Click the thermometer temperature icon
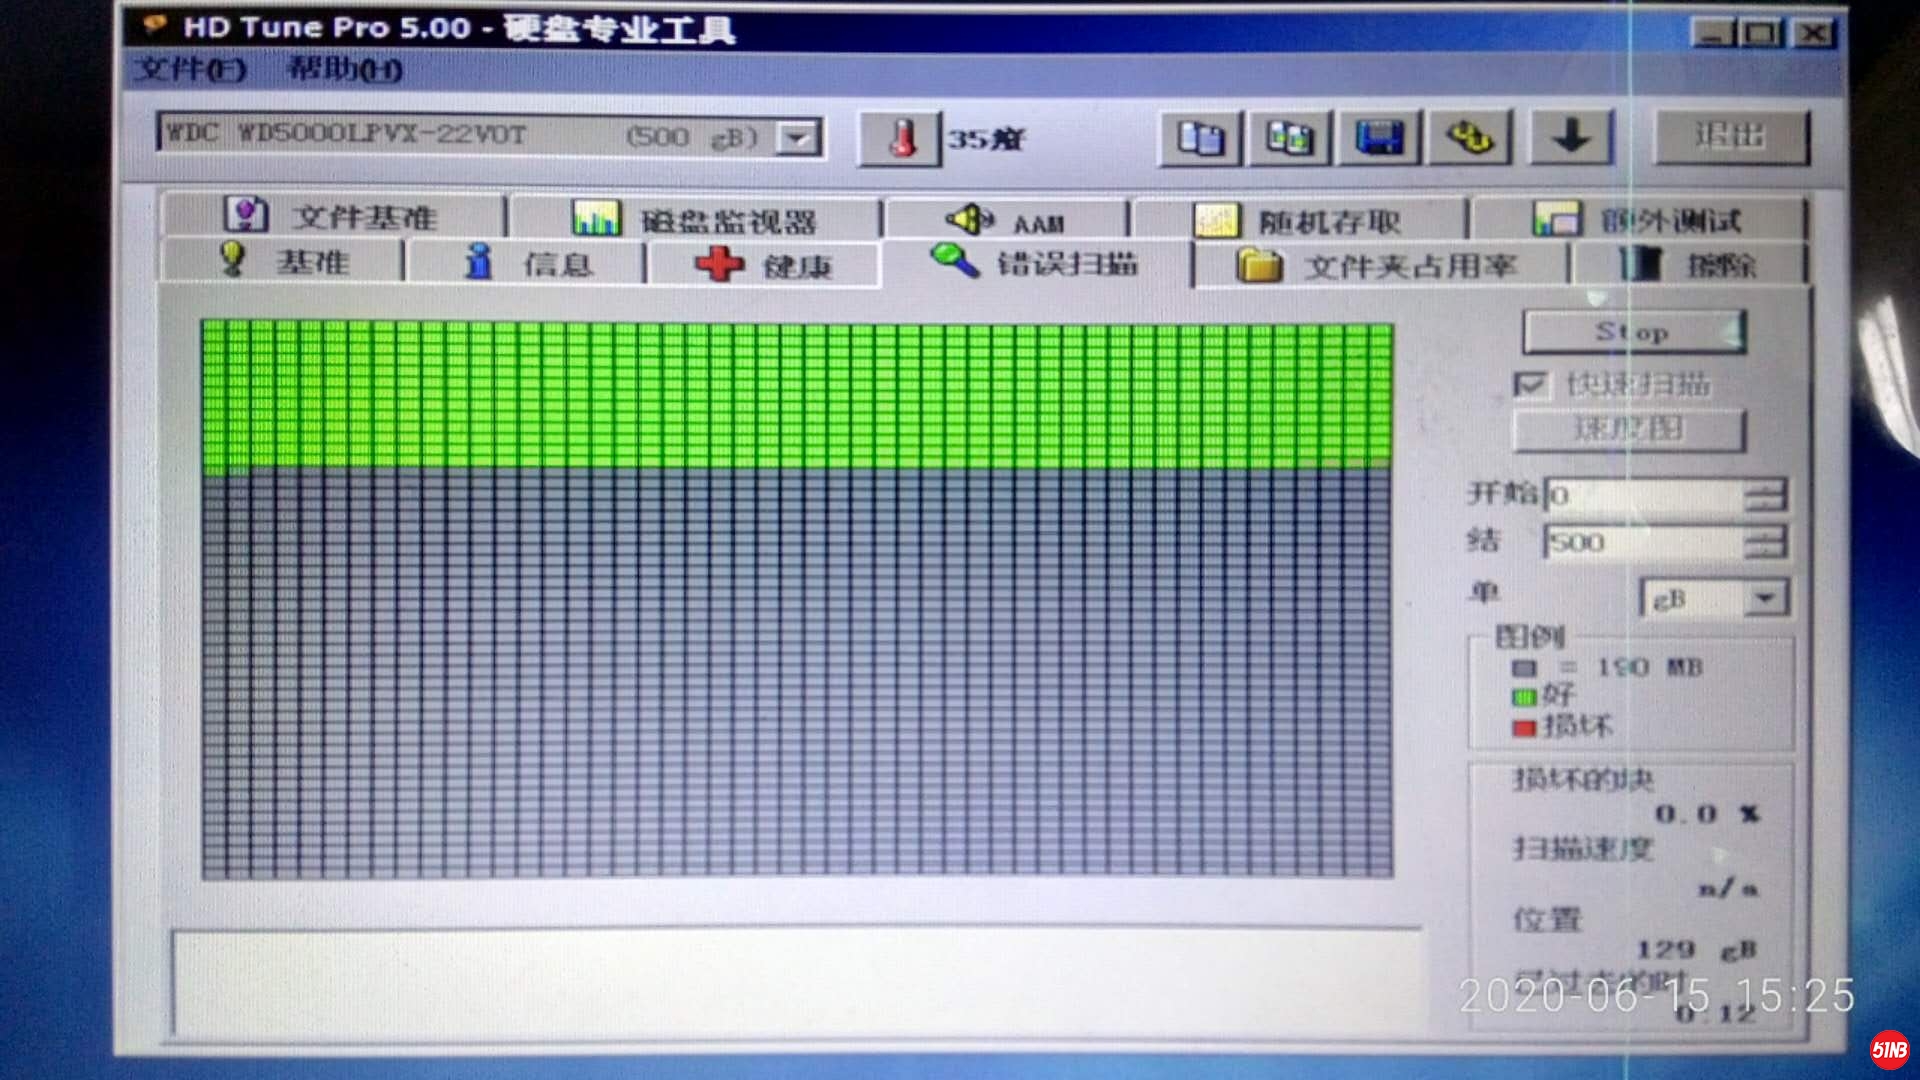 (900, 138)
